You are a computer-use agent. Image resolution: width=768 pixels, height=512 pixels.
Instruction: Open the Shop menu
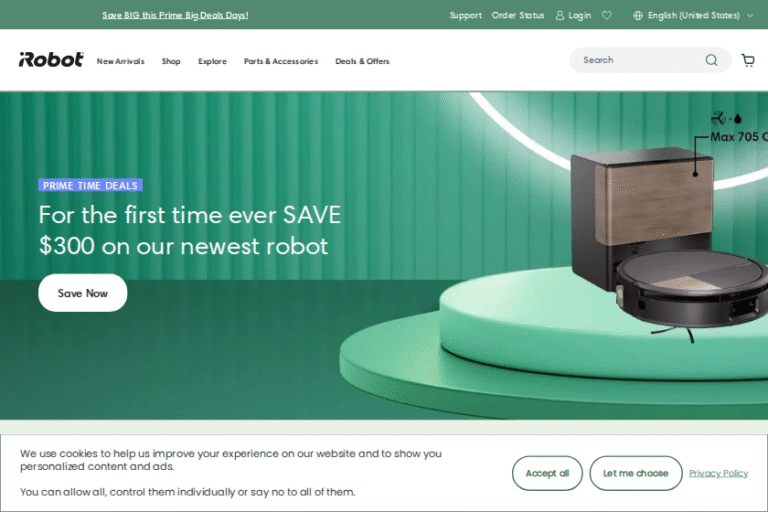[x=171, y=61]
